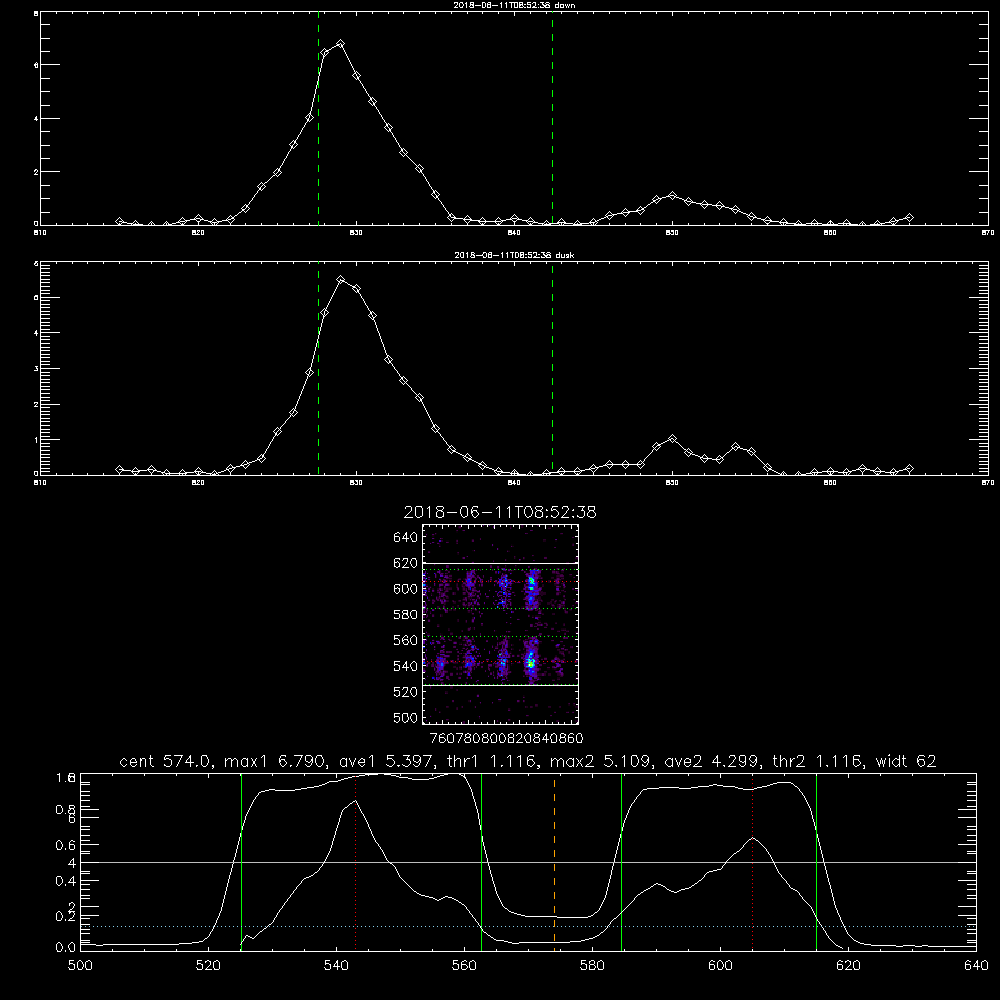Click the '520' x-axis label of bottom plot

(208, 966)
